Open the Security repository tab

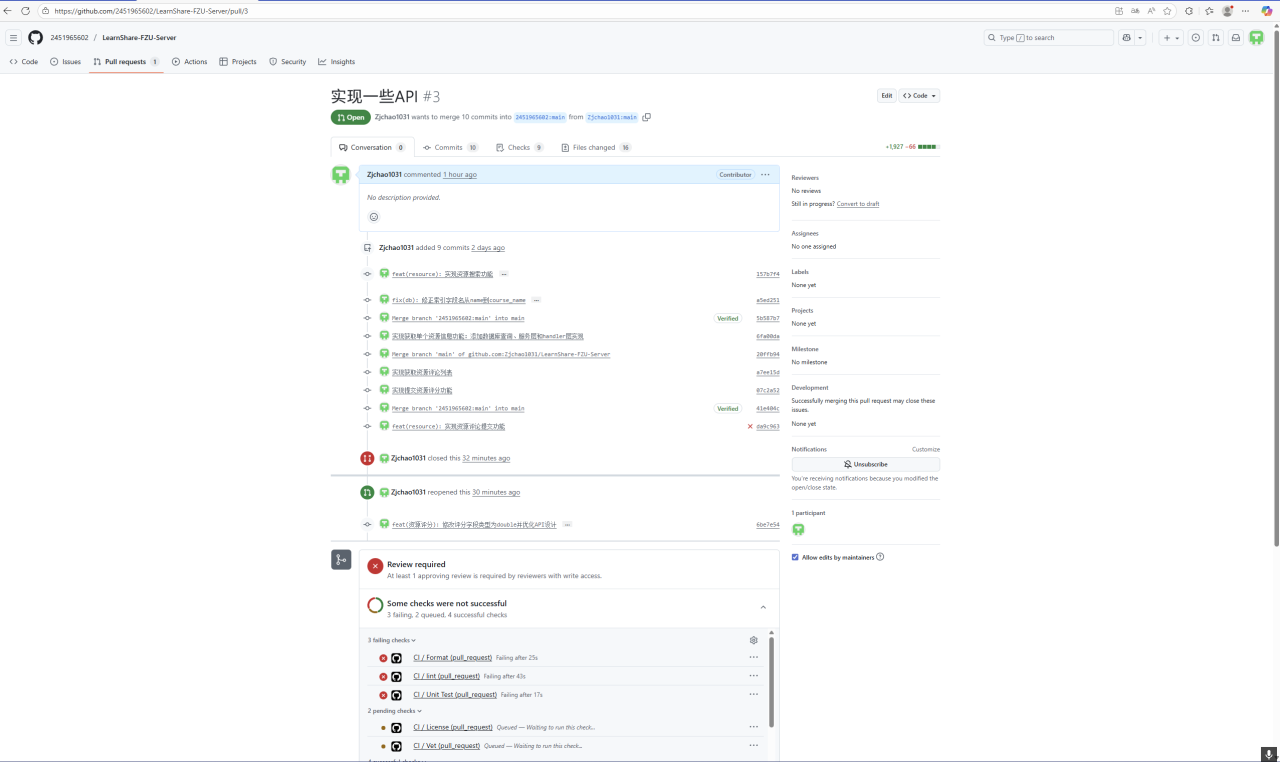pos(288,62)
